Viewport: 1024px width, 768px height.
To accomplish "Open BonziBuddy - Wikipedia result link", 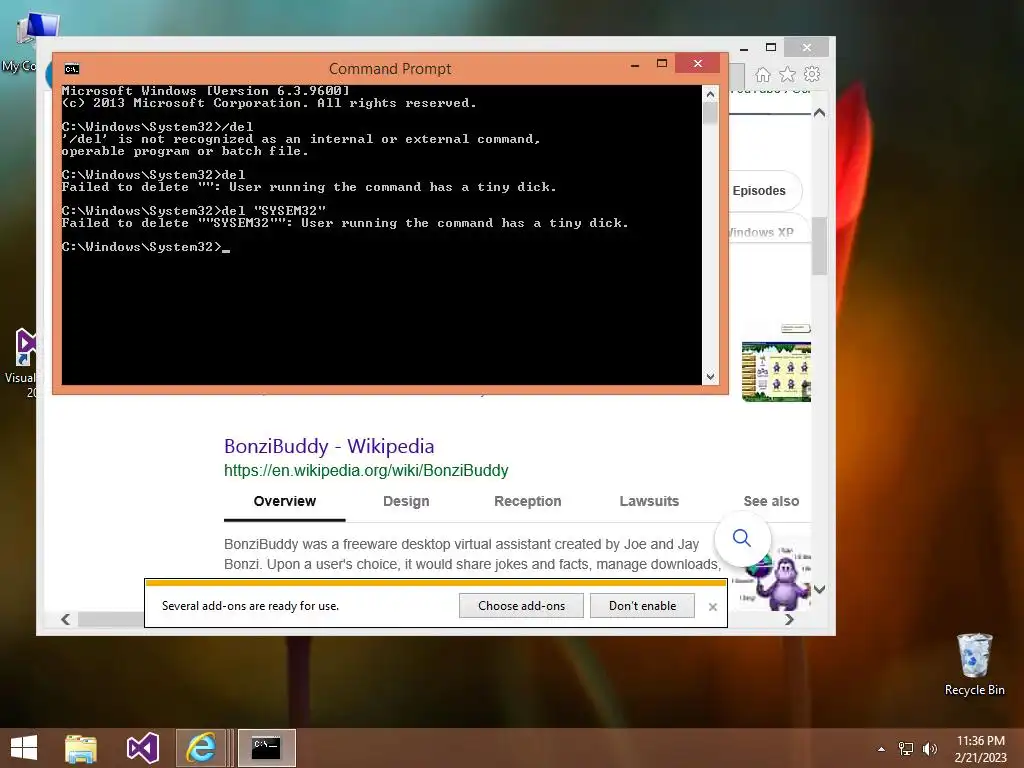I will [x=329, y=446].
